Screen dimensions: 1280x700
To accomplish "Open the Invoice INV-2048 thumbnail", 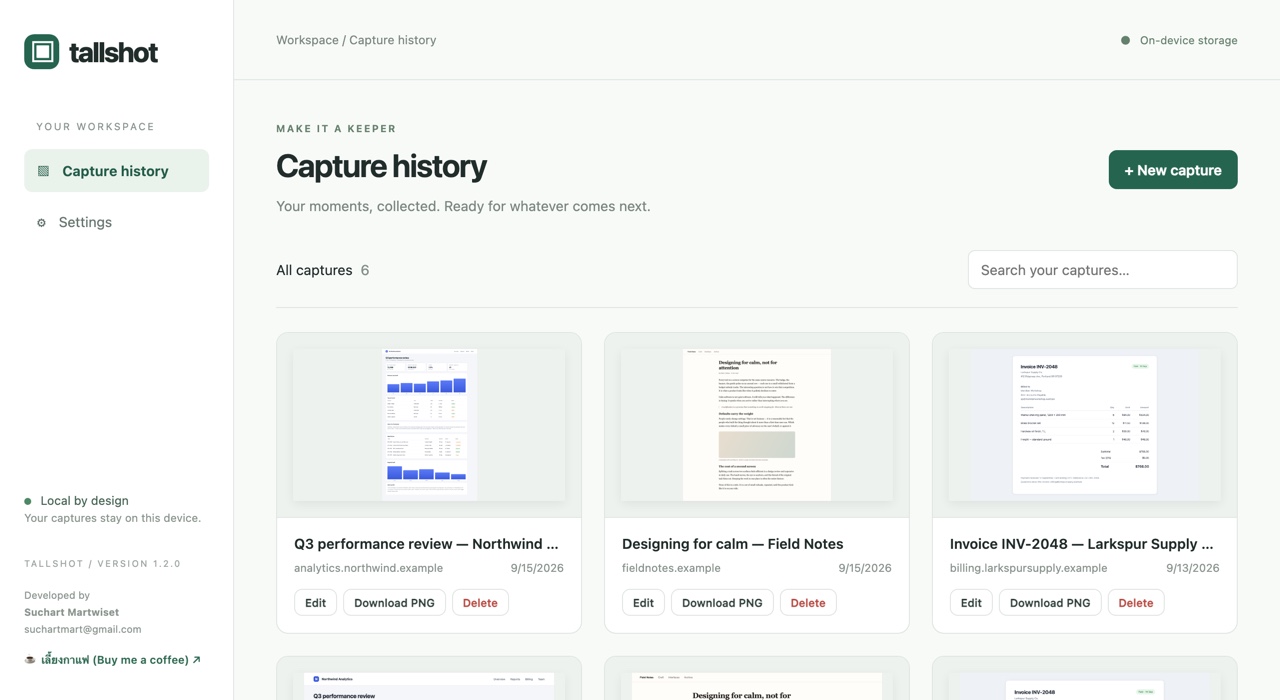I will [x=1085, y=425].
